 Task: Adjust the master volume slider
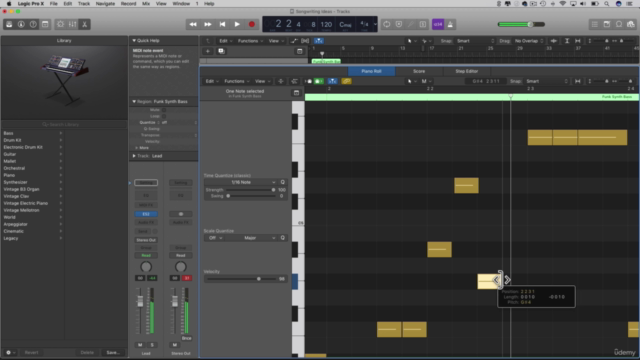pyautogui.click(x=521, y=24)
